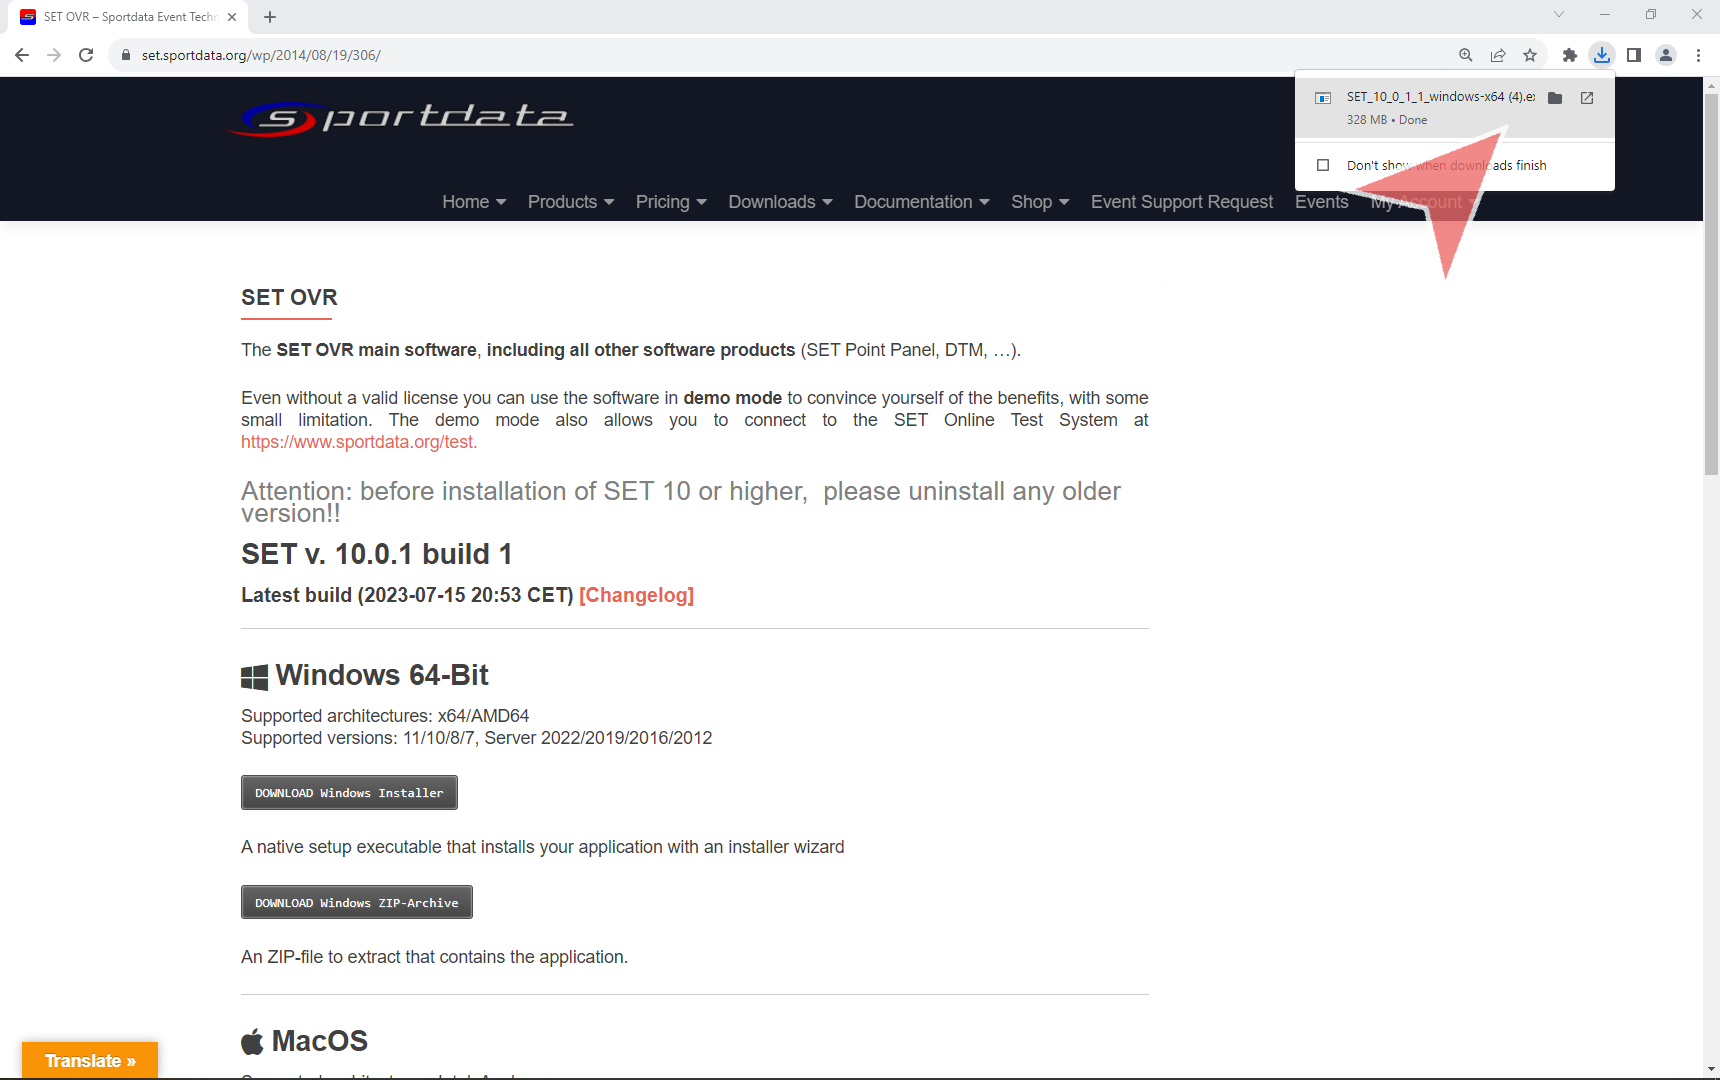The height and width of the screenshot is (1080, 1720).
Task: Toggle the Downloads toolbar icon
Action: point(1602,55)
